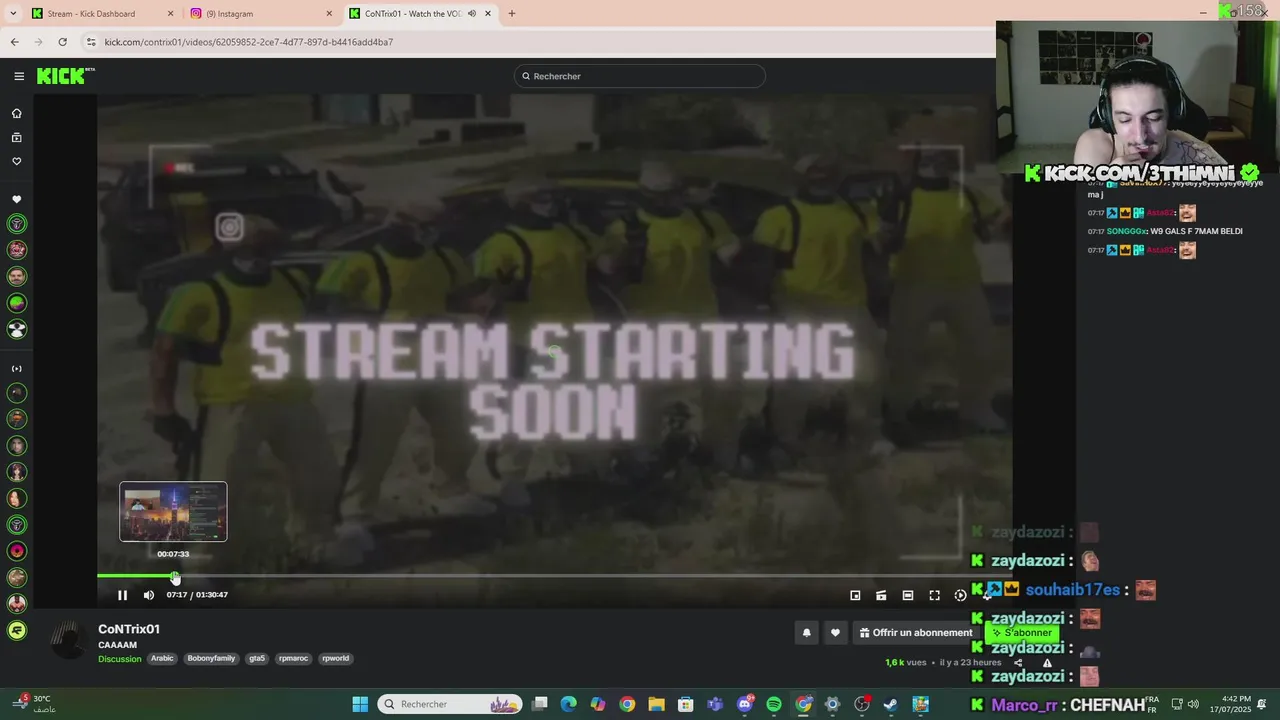Click the S'abonner subscribe button

click(x=1022, y=633)
